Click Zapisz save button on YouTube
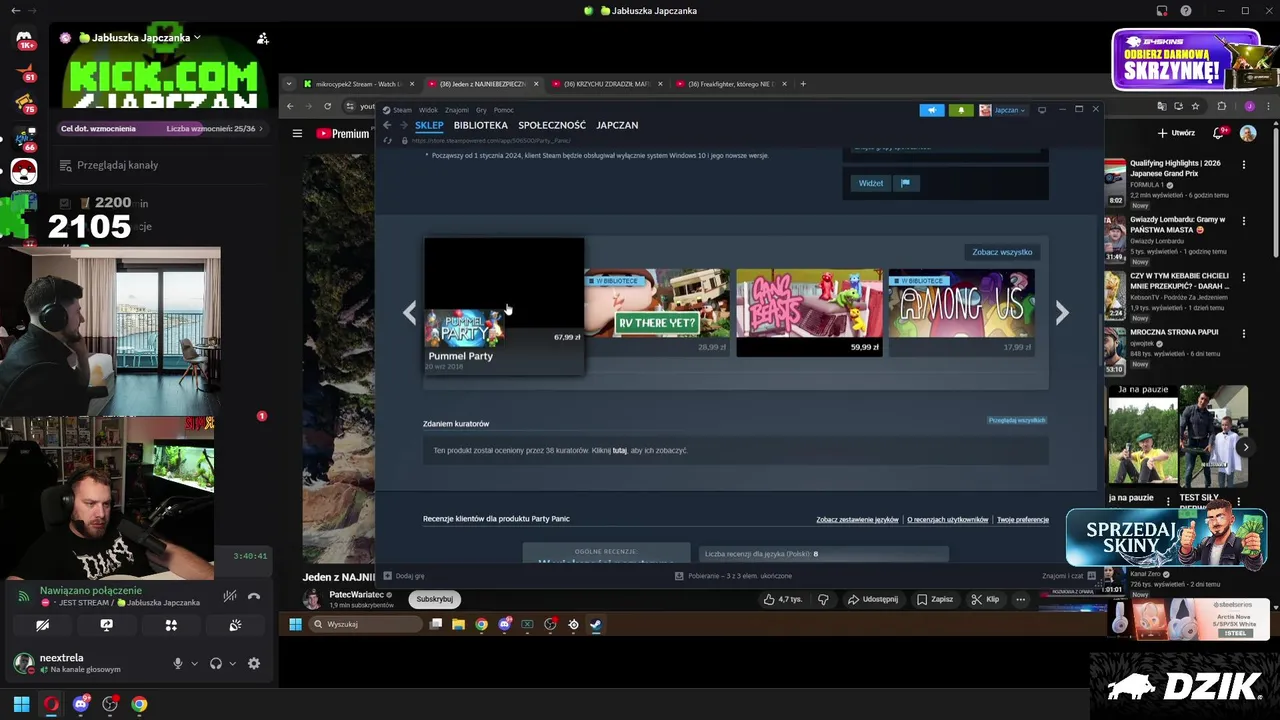1280x720 pixels. 935,599
